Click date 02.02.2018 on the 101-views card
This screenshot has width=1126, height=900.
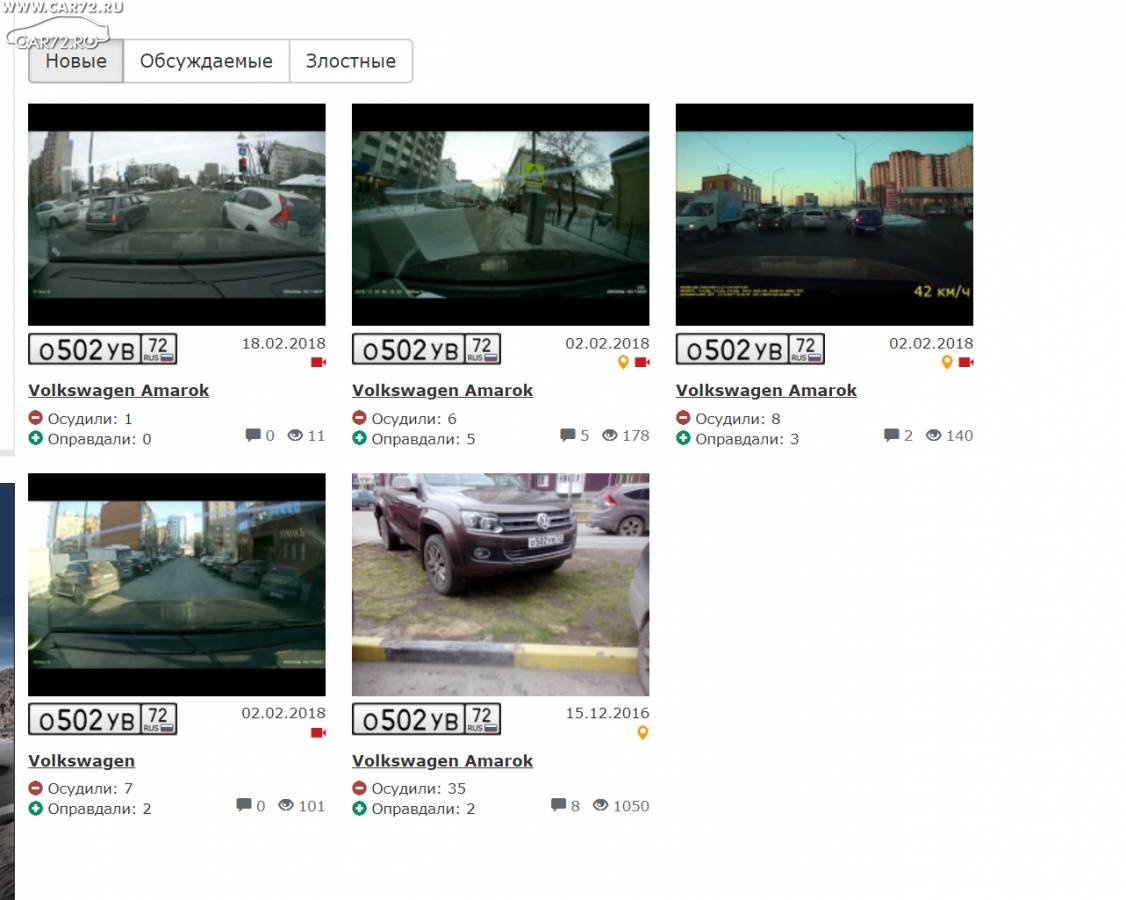pos(284,713)
